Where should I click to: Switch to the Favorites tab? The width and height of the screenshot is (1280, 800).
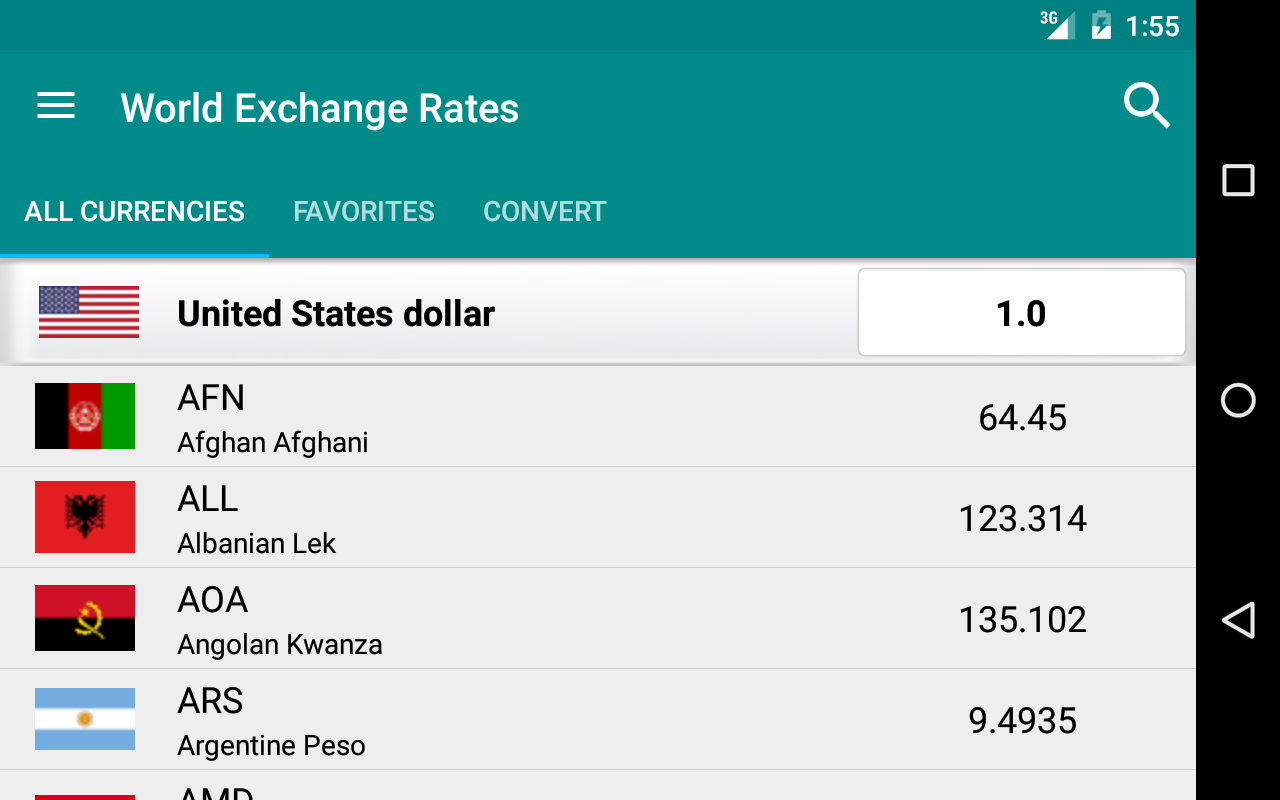tap(364, 212)
